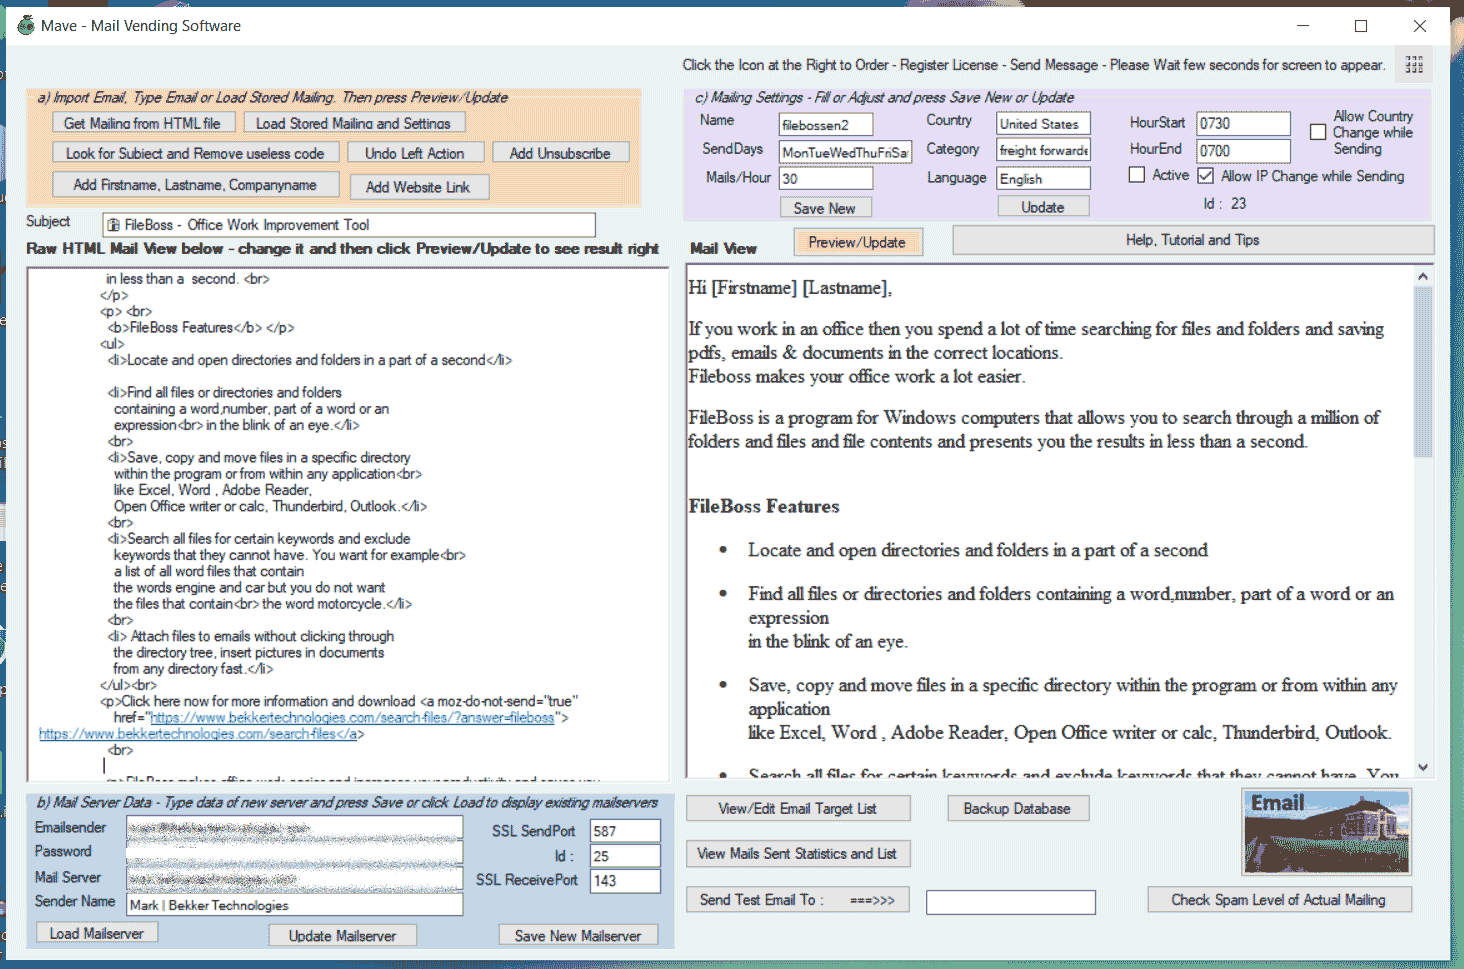Click the document icon in the Subject field
The width and height of the screenshot is (1464, 969).
[114, 225]
